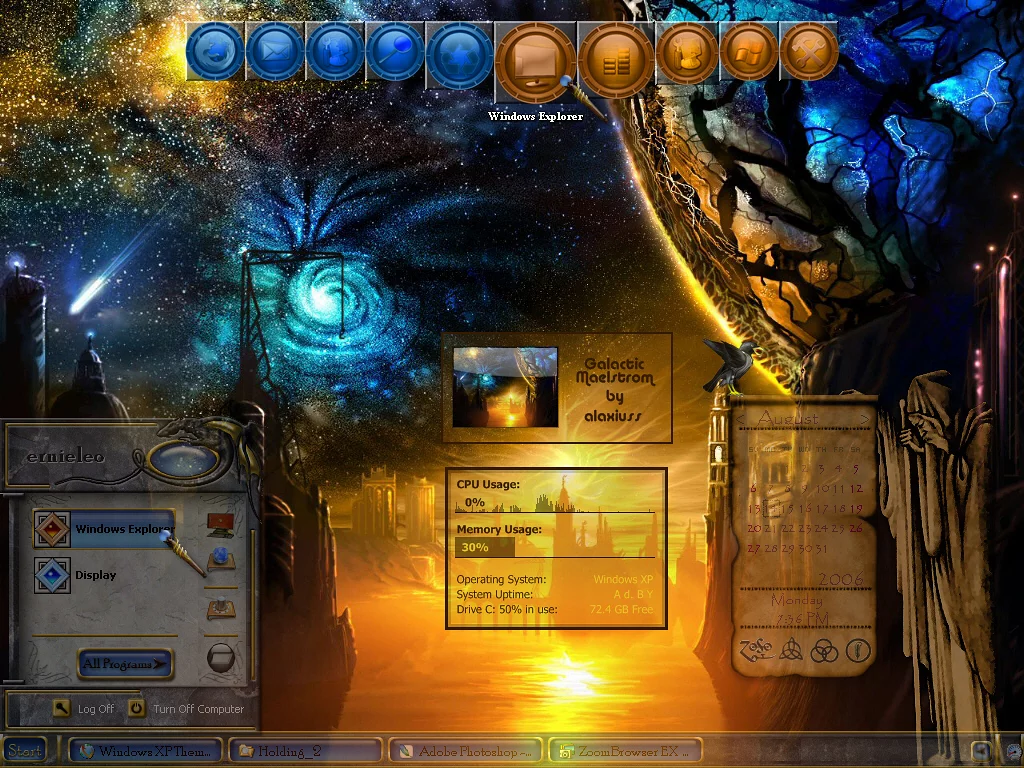The image size is (1024, 768).
Task: Open the orange stacked-bars dock icon
Action: (x=615, y=59)
